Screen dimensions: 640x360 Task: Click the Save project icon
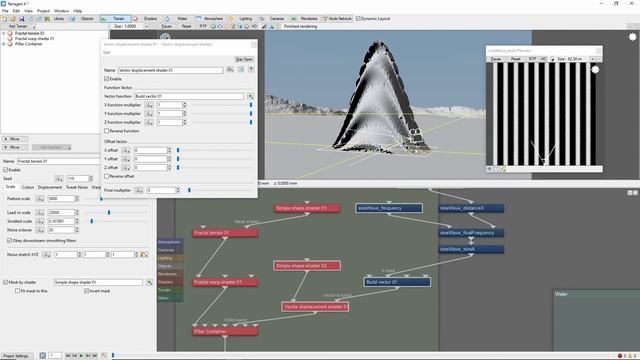[22, 19]
